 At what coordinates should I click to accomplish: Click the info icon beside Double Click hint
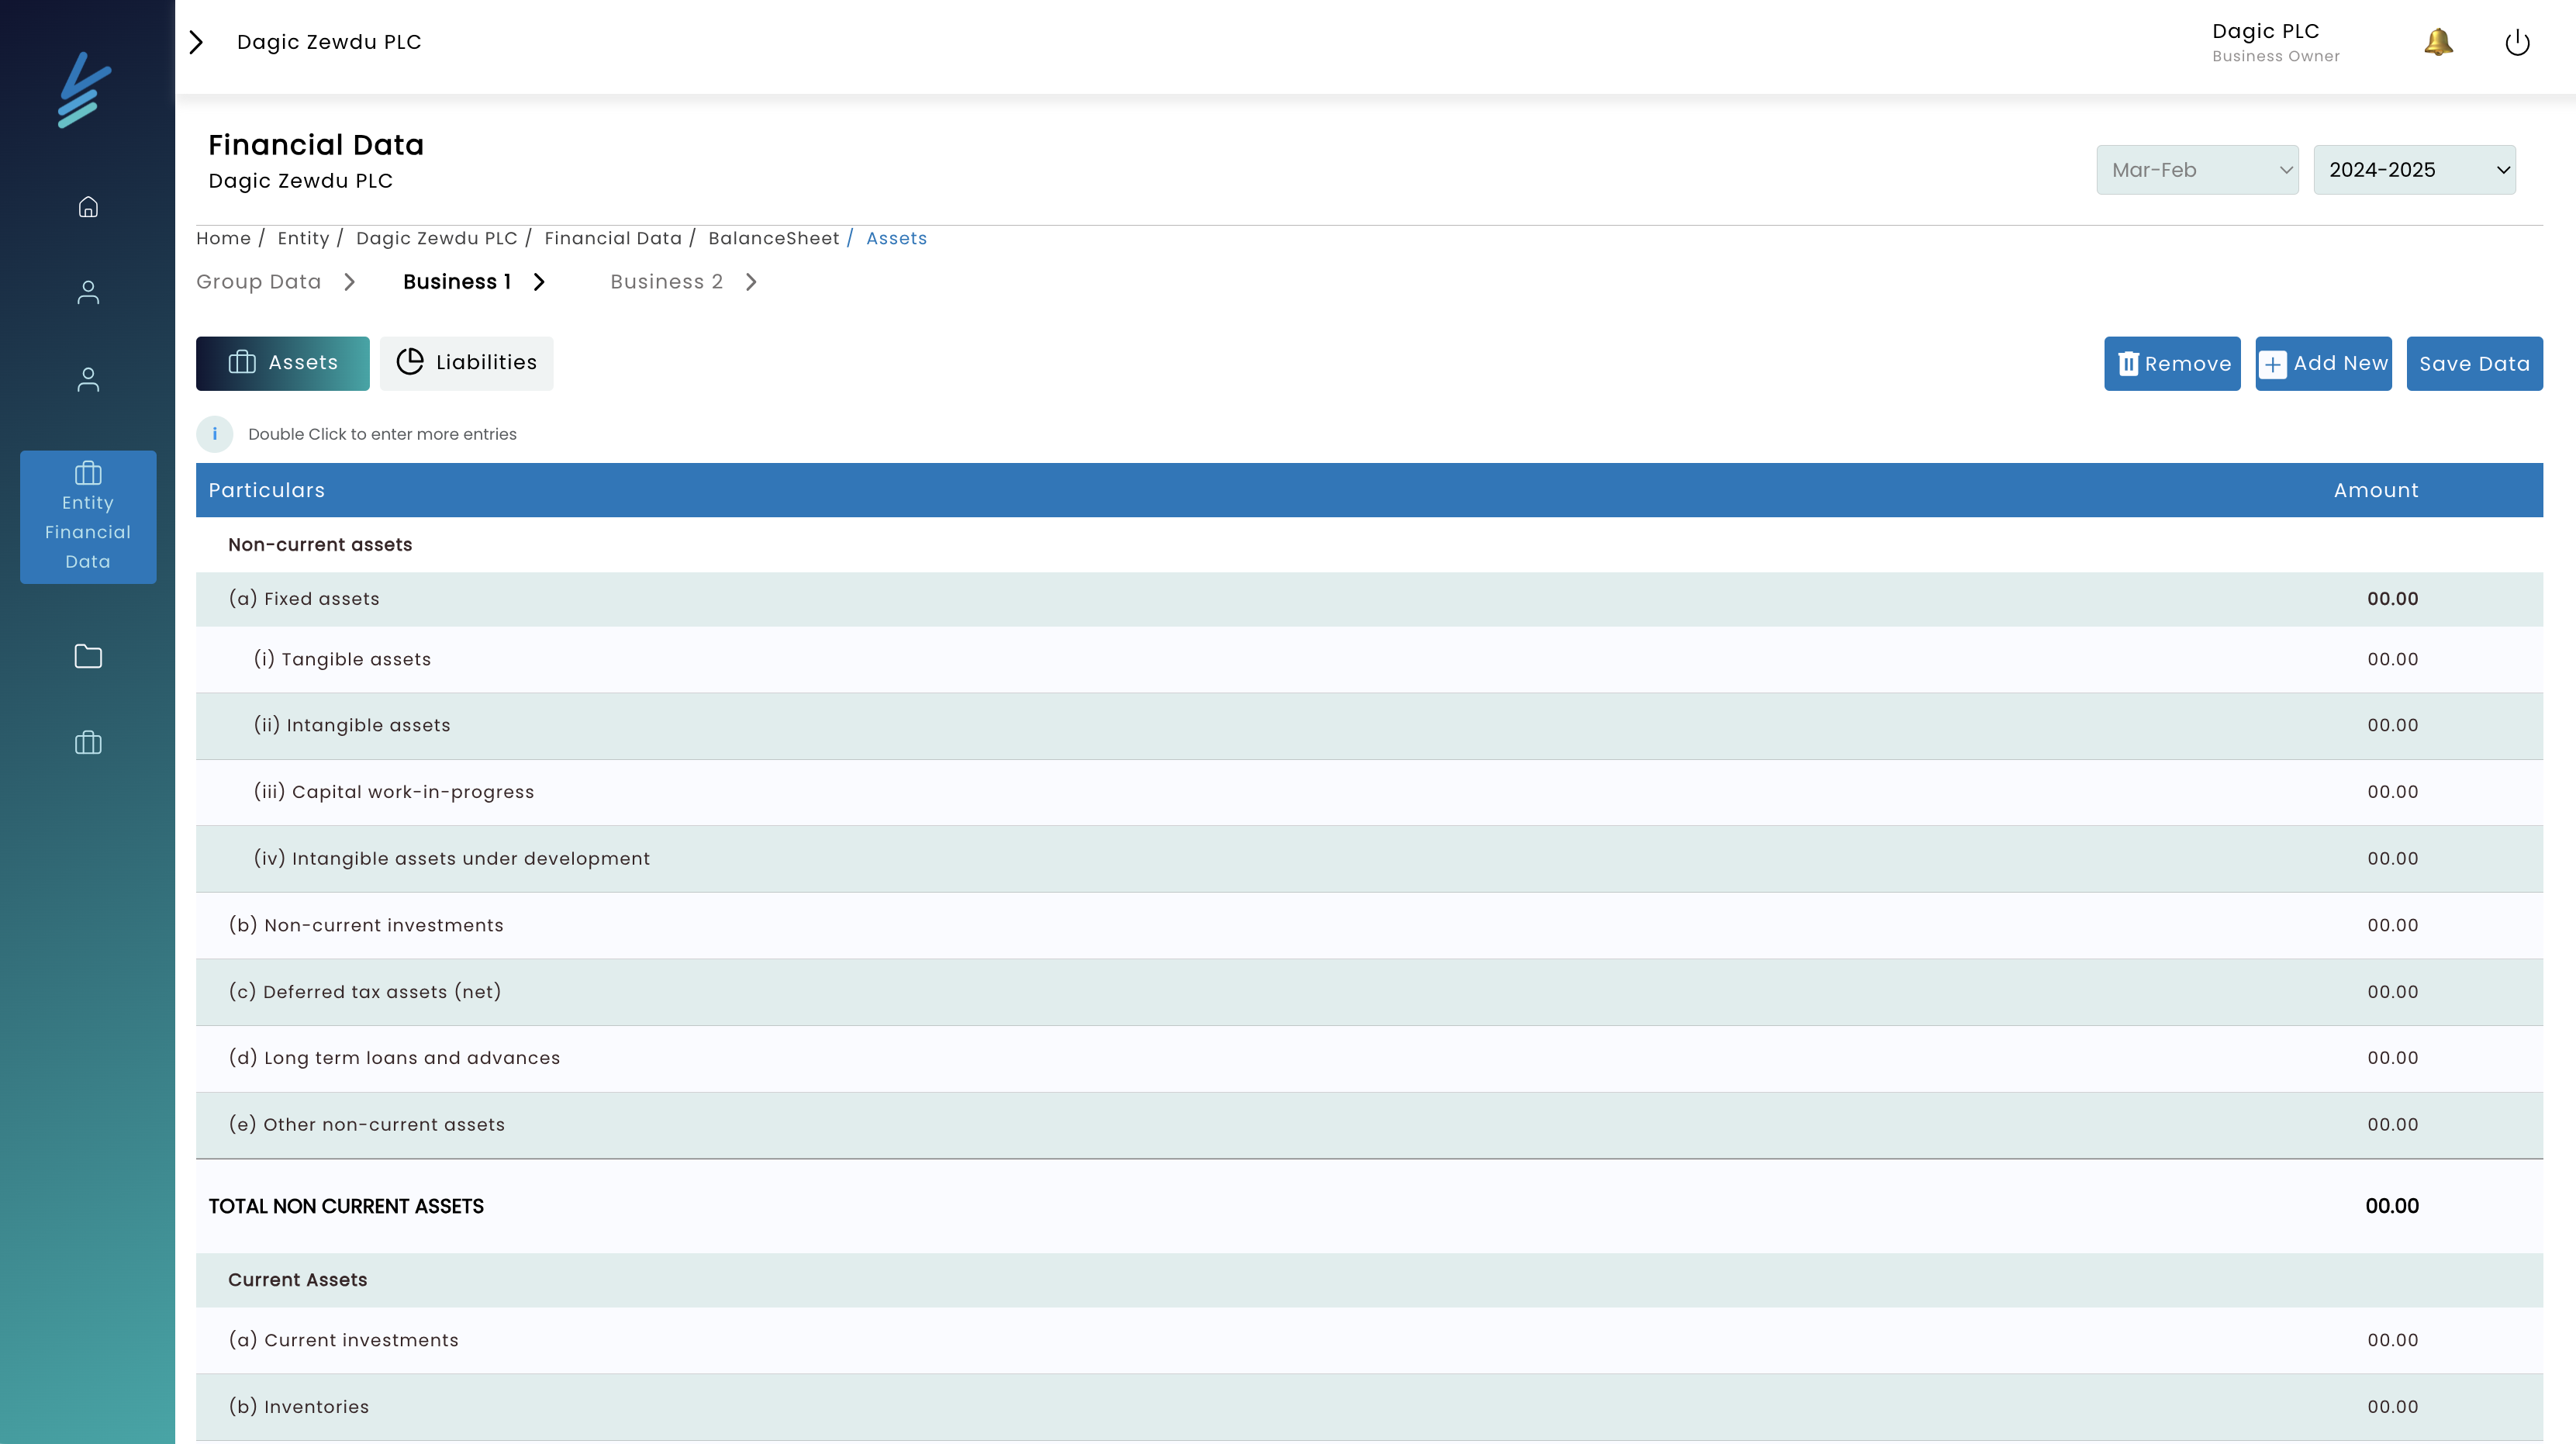coord(215,434)
